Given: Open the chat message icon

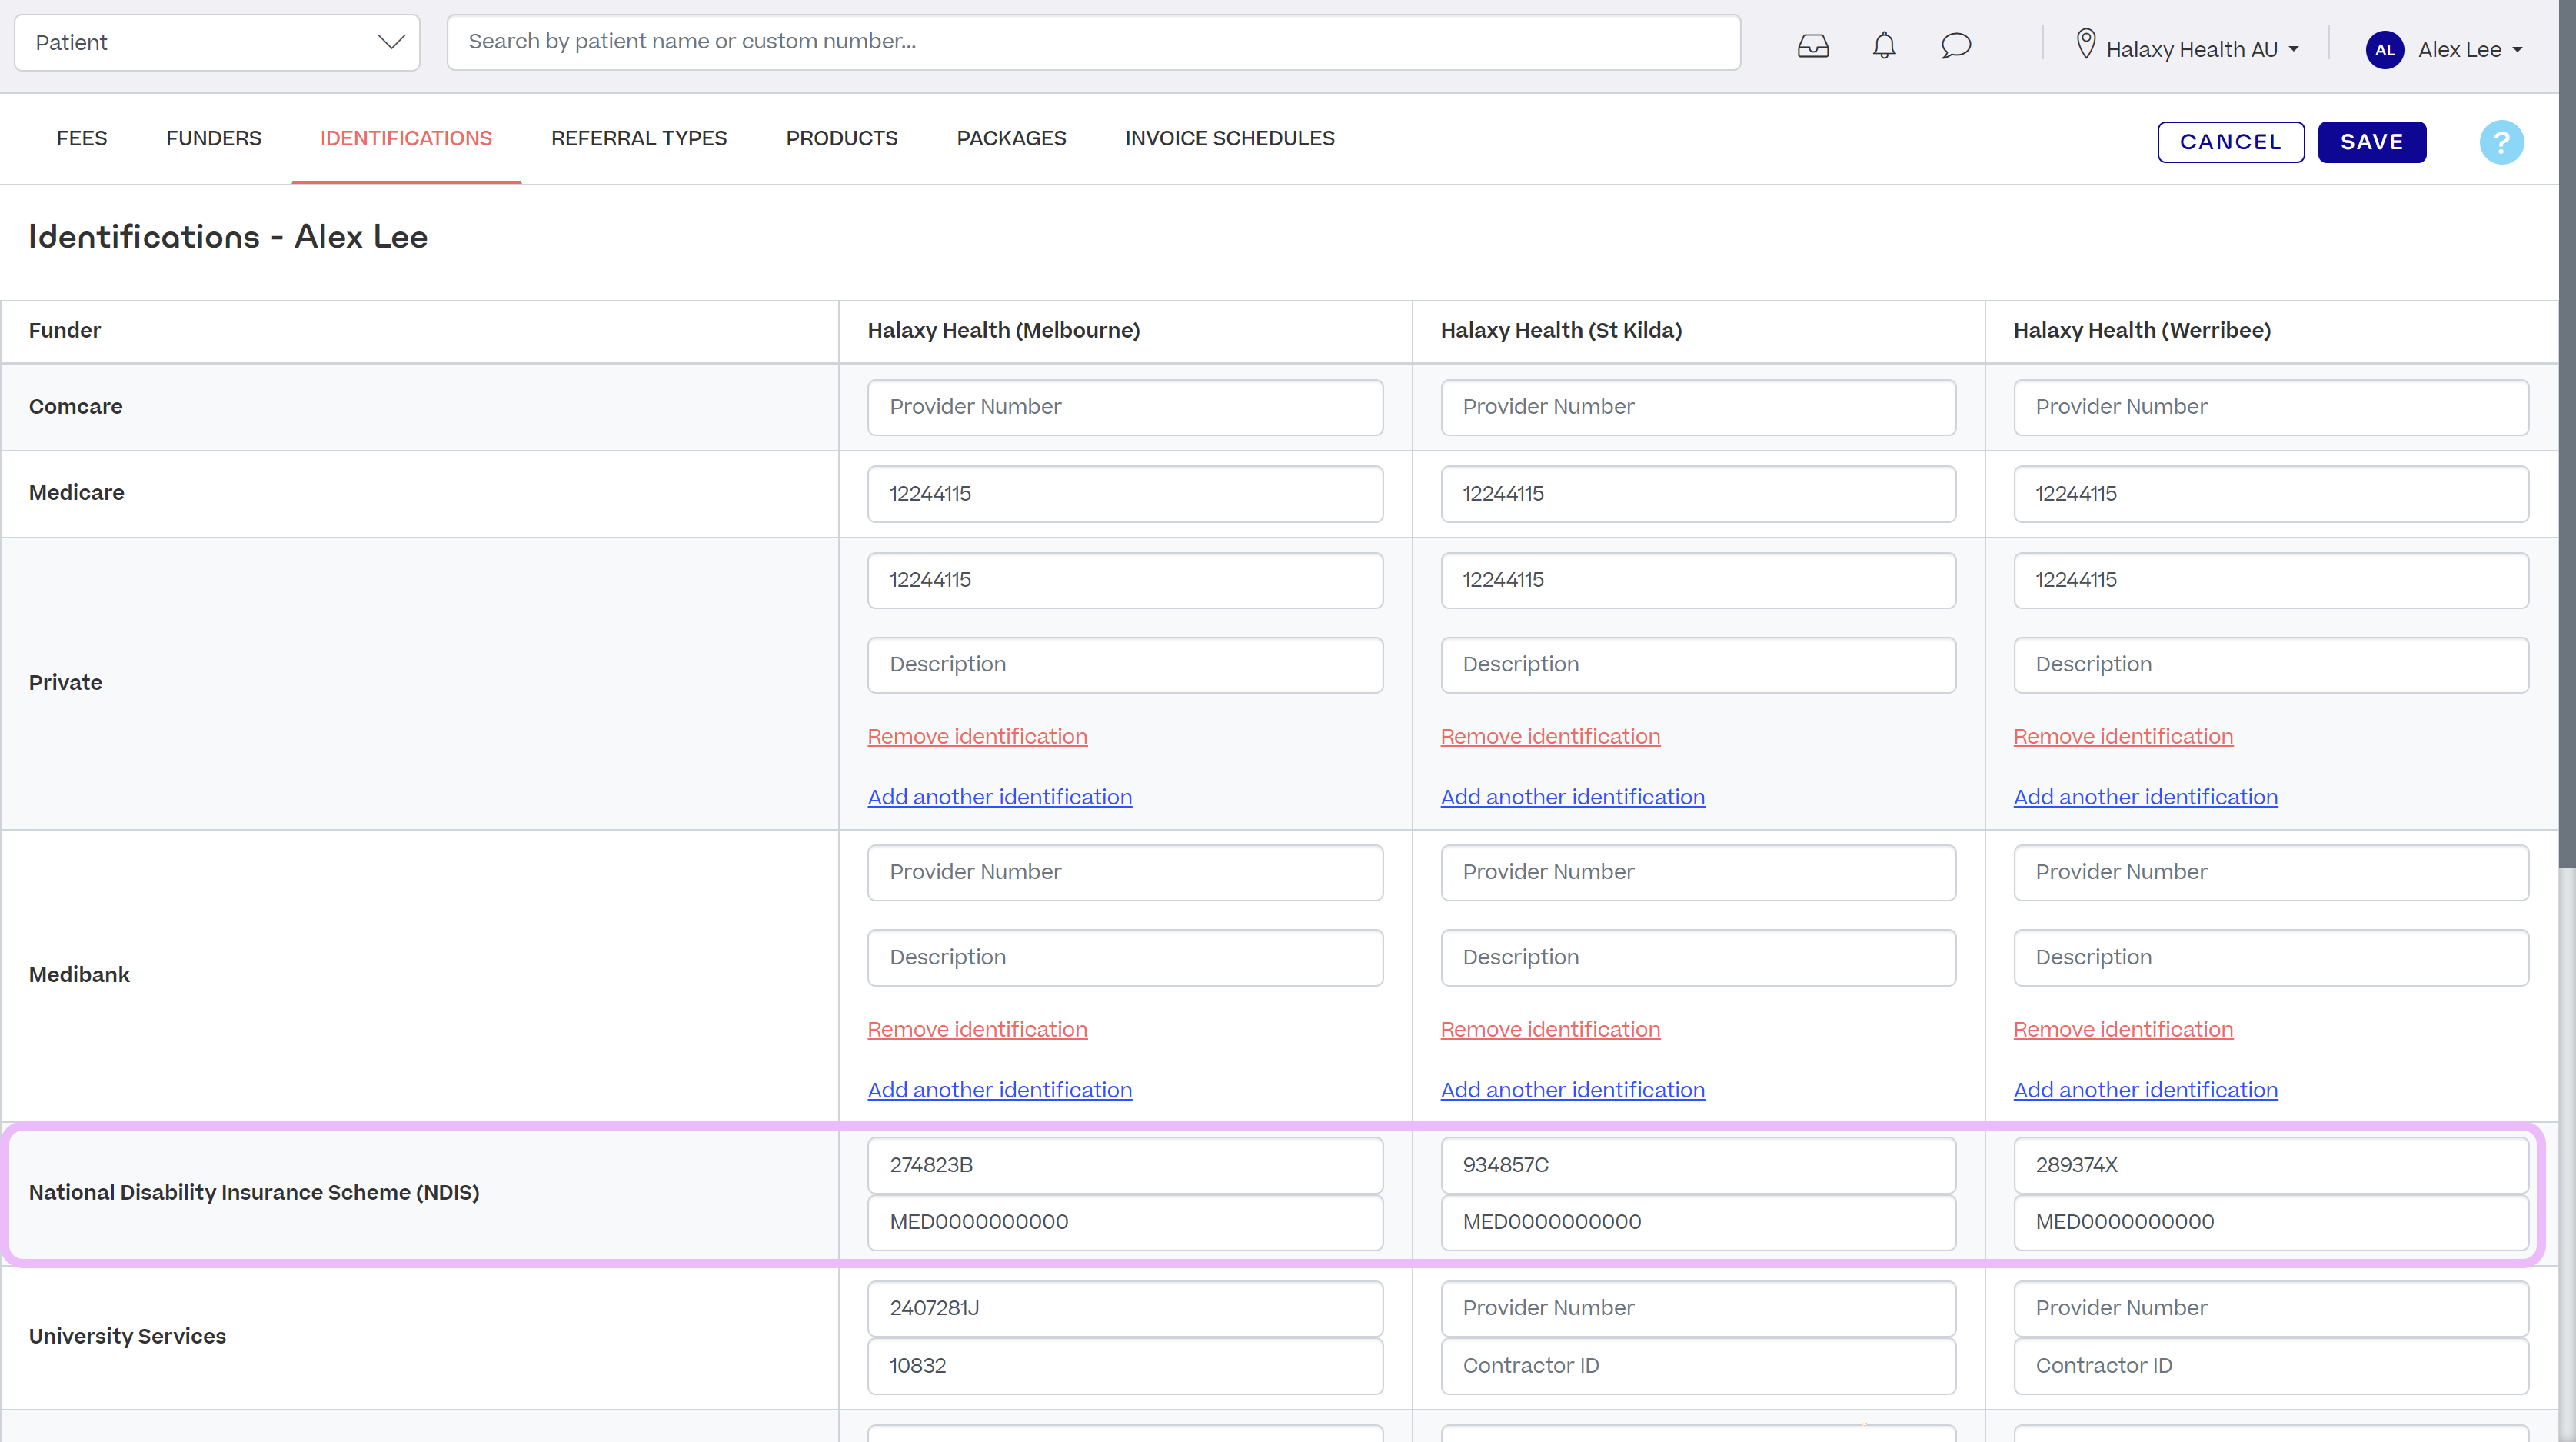Looking at the screenshot, I should pos(1956,46).
